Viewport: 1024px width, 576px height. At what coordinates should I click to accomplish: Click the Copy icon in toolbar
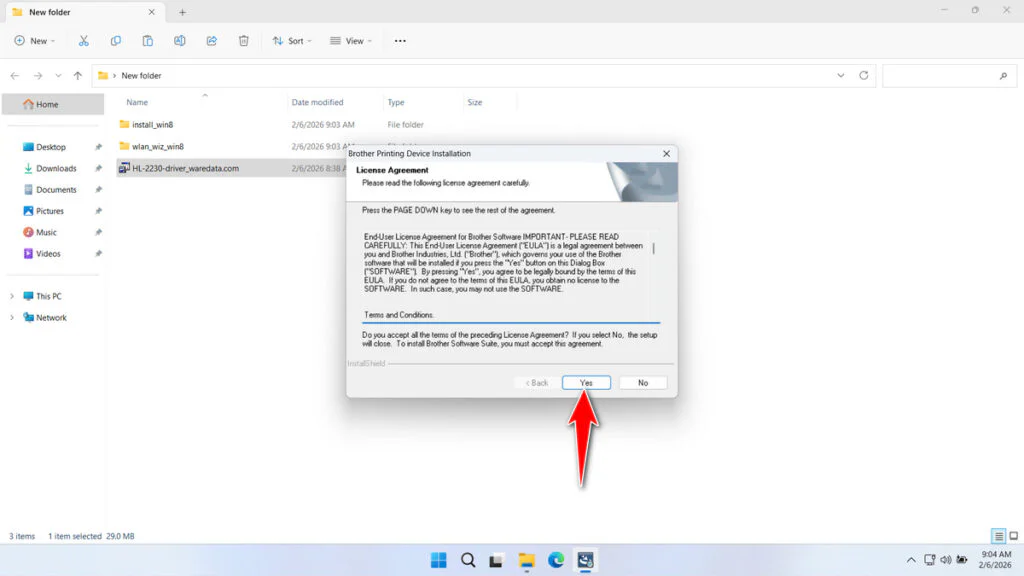tap(116, 41)
